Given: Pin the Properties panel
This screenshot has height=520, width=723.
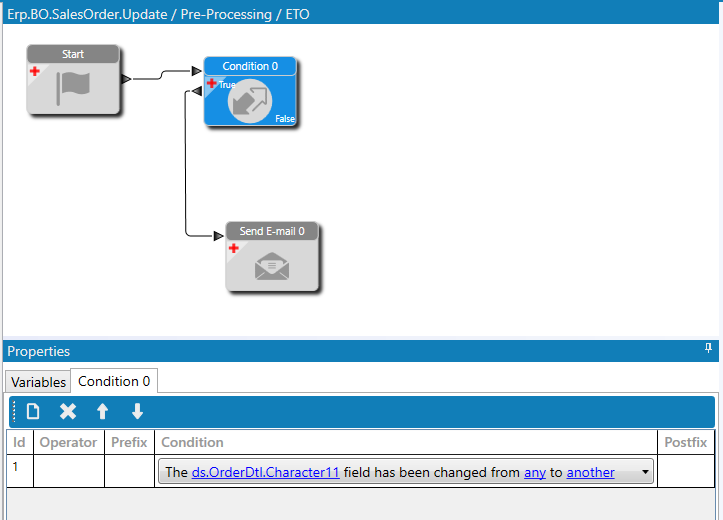Looking at the screenshot, I should [708, 348].
